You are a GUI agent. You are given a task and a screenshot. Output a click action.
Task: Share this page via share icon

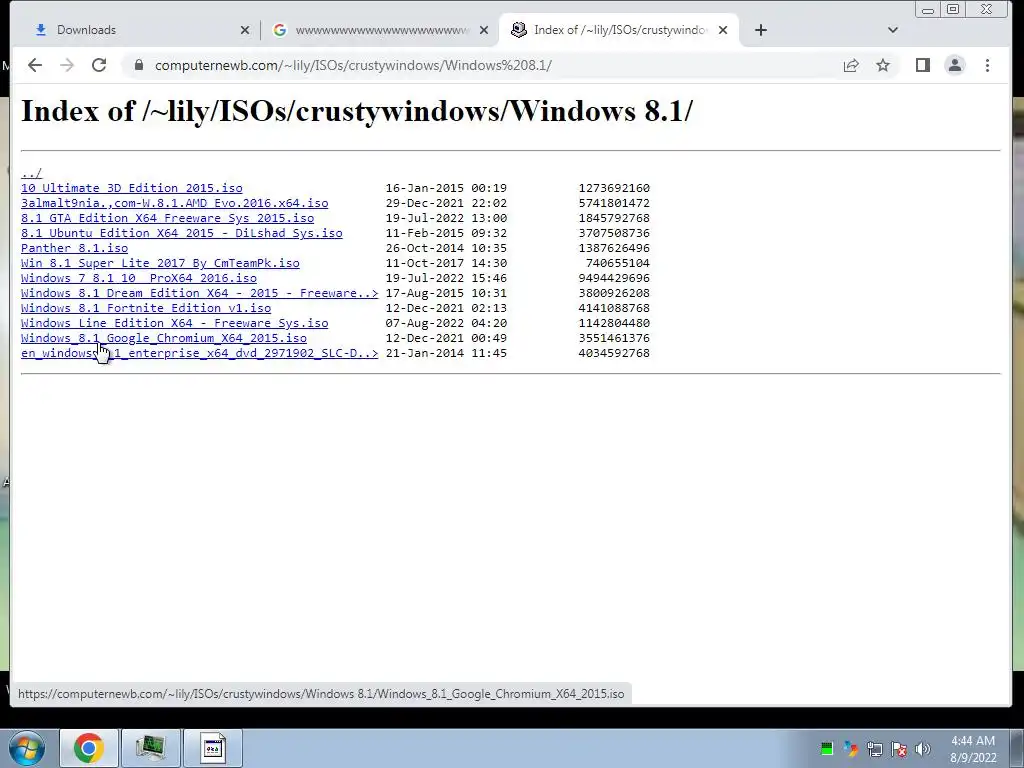pos(851,65)
